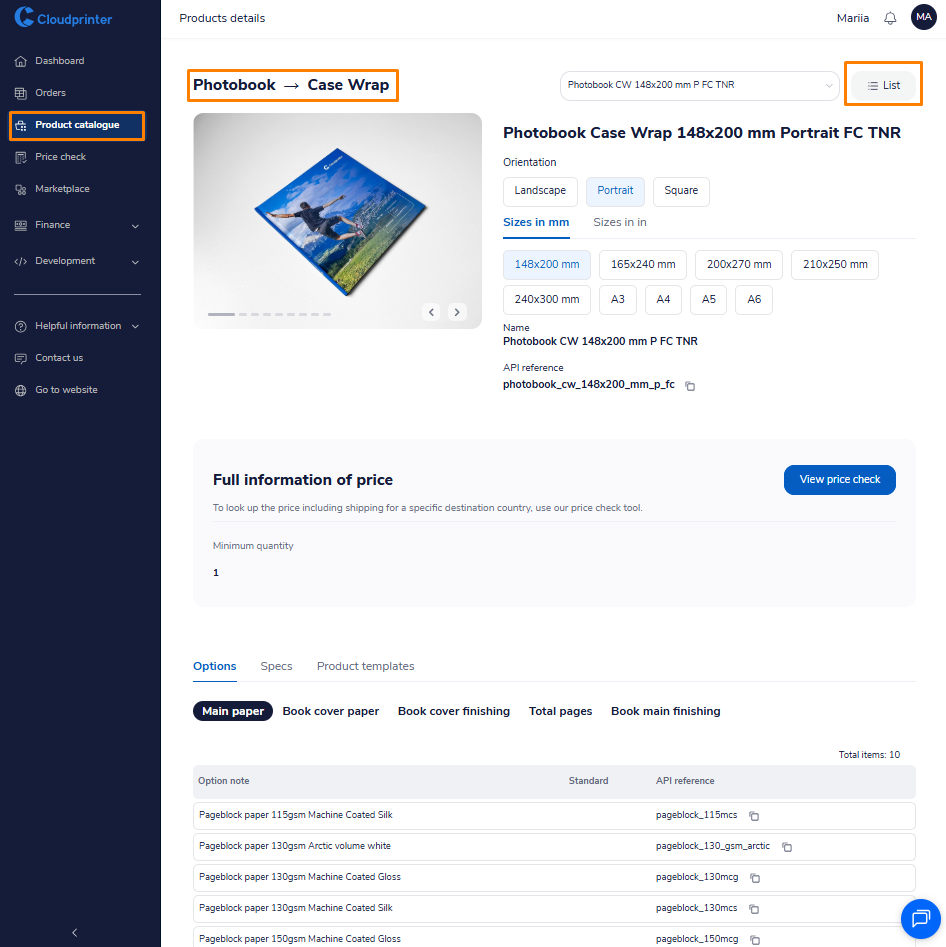
Task: Open Product templates tab
Action: [365, 666]
